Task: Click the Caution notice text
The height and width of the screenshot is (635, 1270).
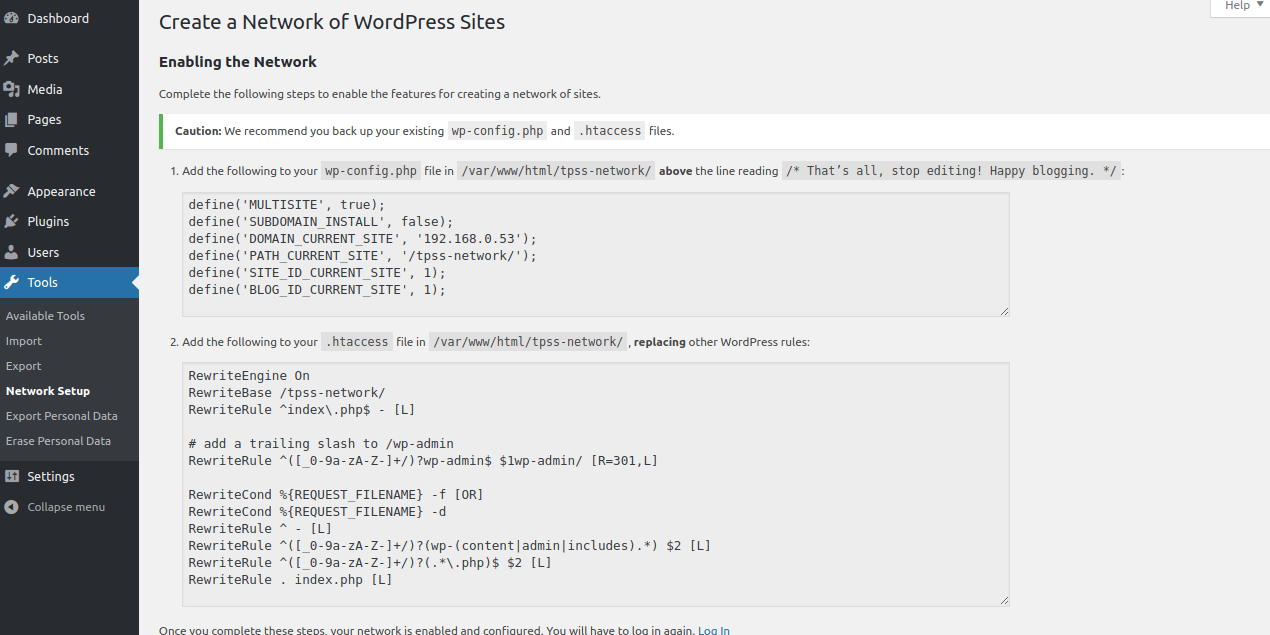Action: click(425, 131)
